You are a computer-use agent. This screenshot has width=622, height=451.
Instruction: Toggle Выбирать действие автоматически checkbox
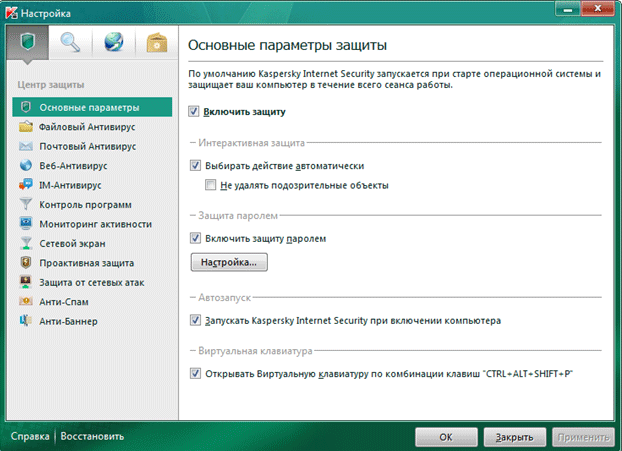pyautogui.click(x=195, y=165)
